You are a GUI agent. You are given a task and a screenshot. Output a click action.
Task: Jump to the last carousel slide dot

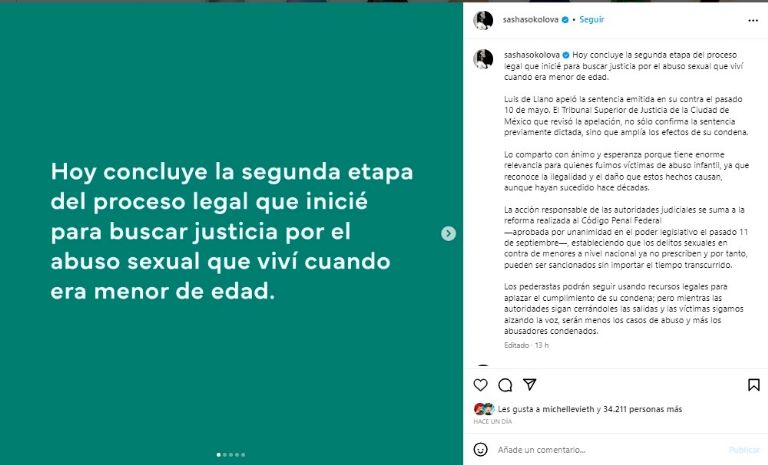(243, 455)
